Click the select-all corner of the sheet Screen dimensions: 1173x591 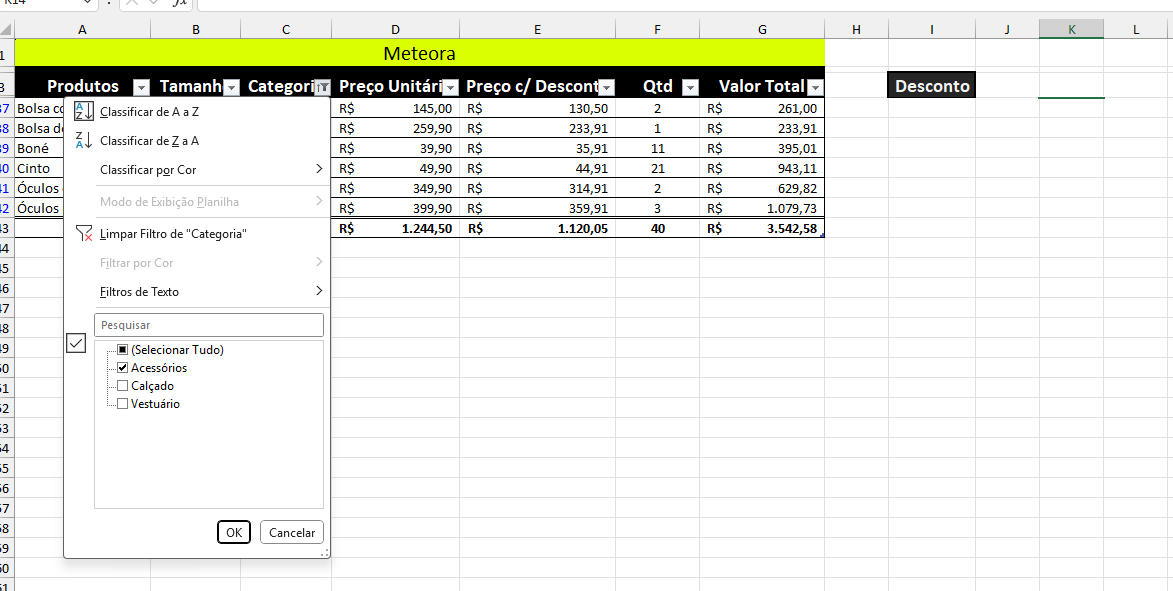click(x=7, y=29)
